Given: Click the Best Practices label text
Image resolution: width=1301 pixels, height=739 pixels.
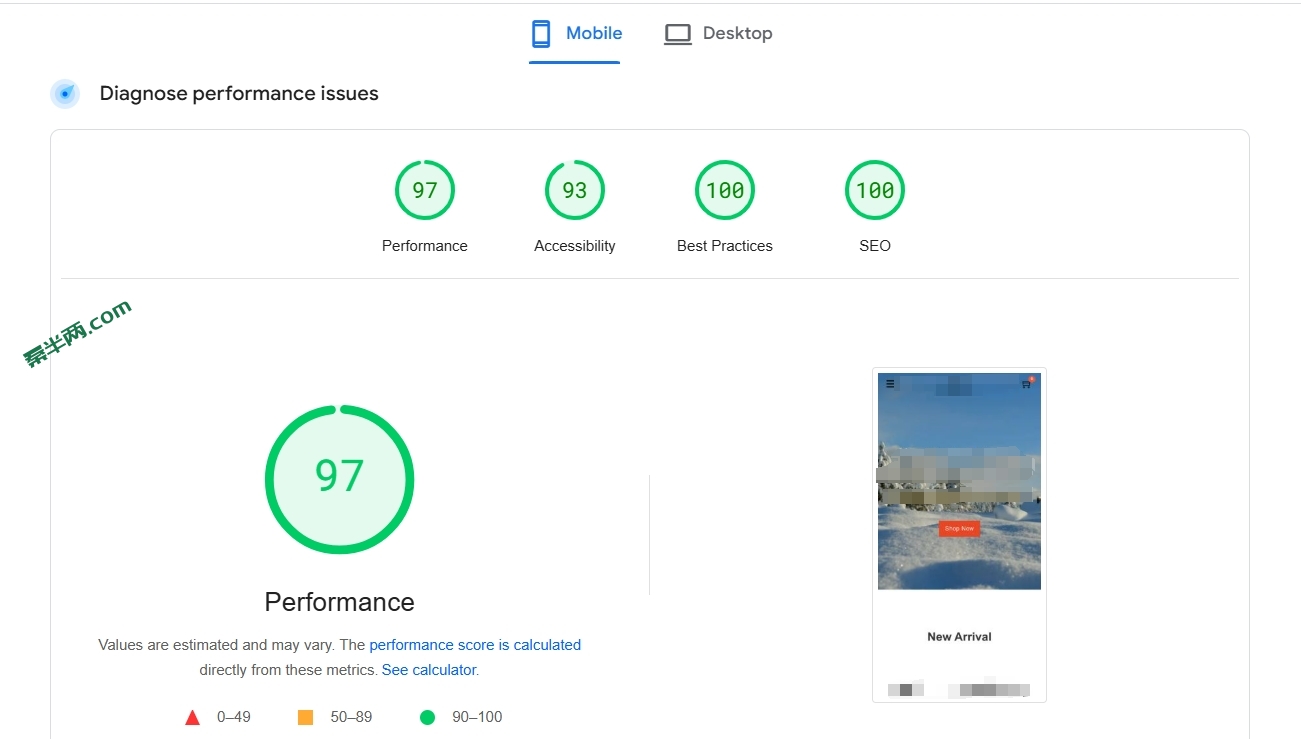Looking at the screenshot, I should click(725, 246).
